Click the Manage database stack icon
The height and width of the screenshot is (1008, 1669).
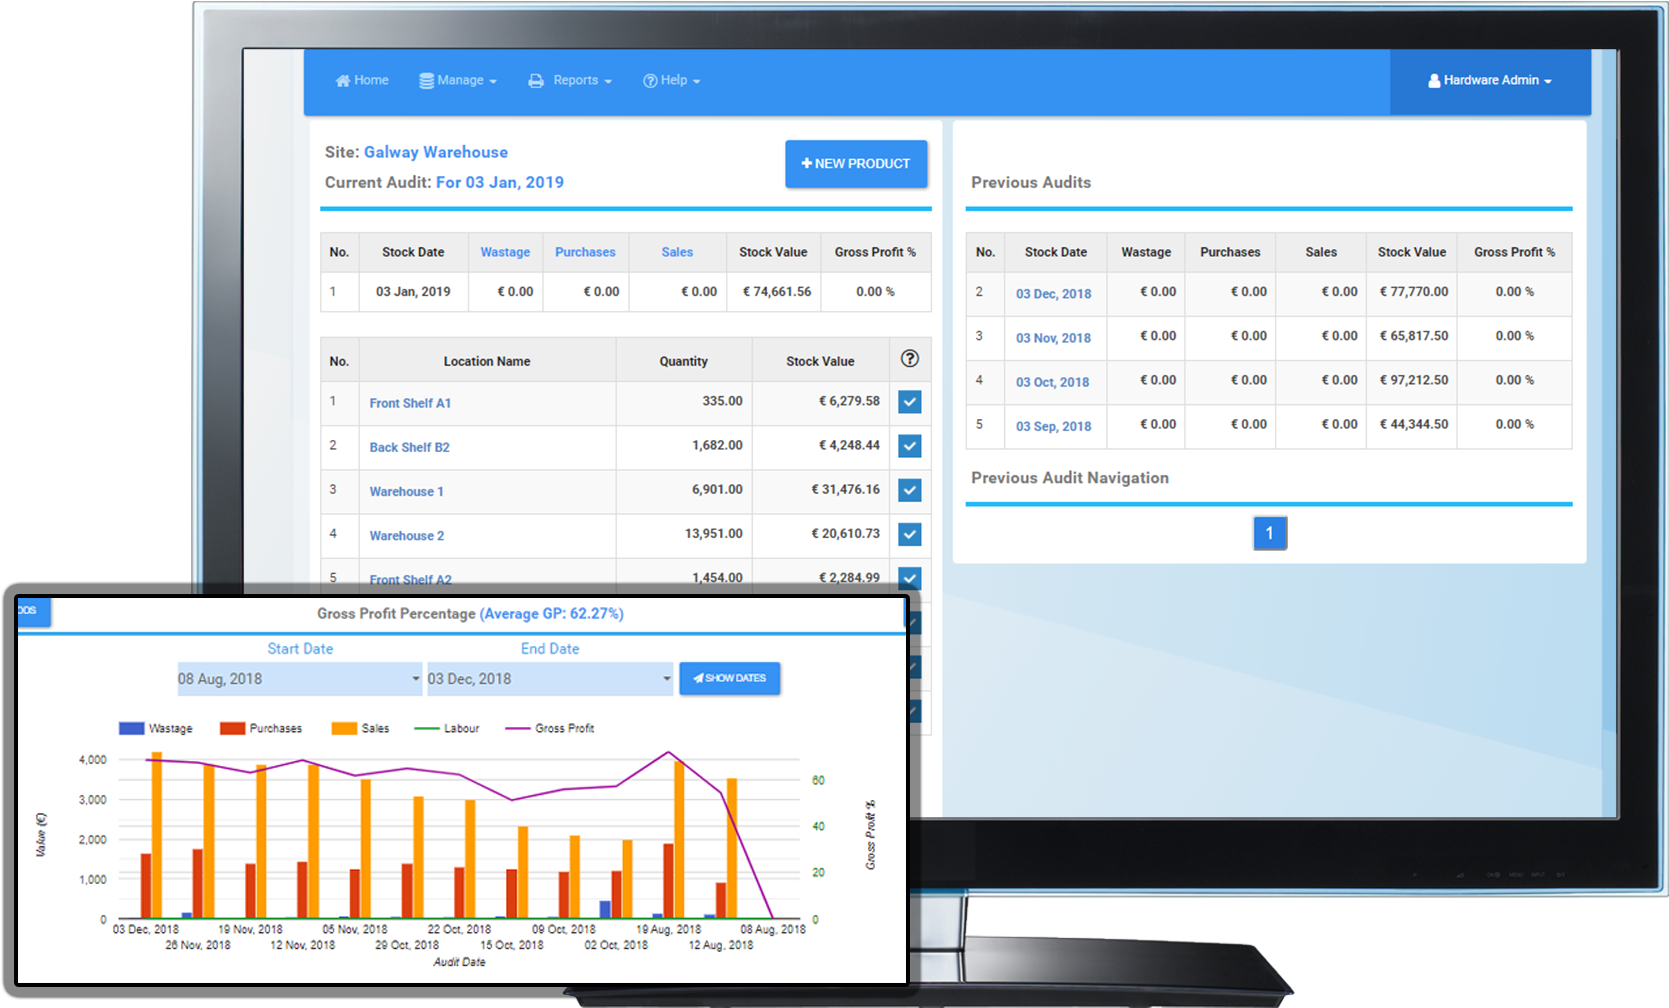427,81
